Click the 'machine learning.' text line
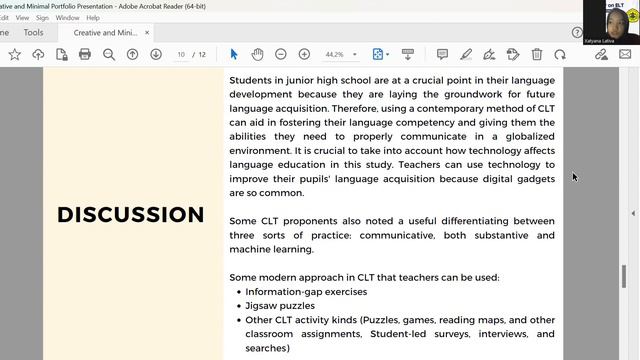The width and height of the screenshot is (640, 360). [x=271, y=249]
